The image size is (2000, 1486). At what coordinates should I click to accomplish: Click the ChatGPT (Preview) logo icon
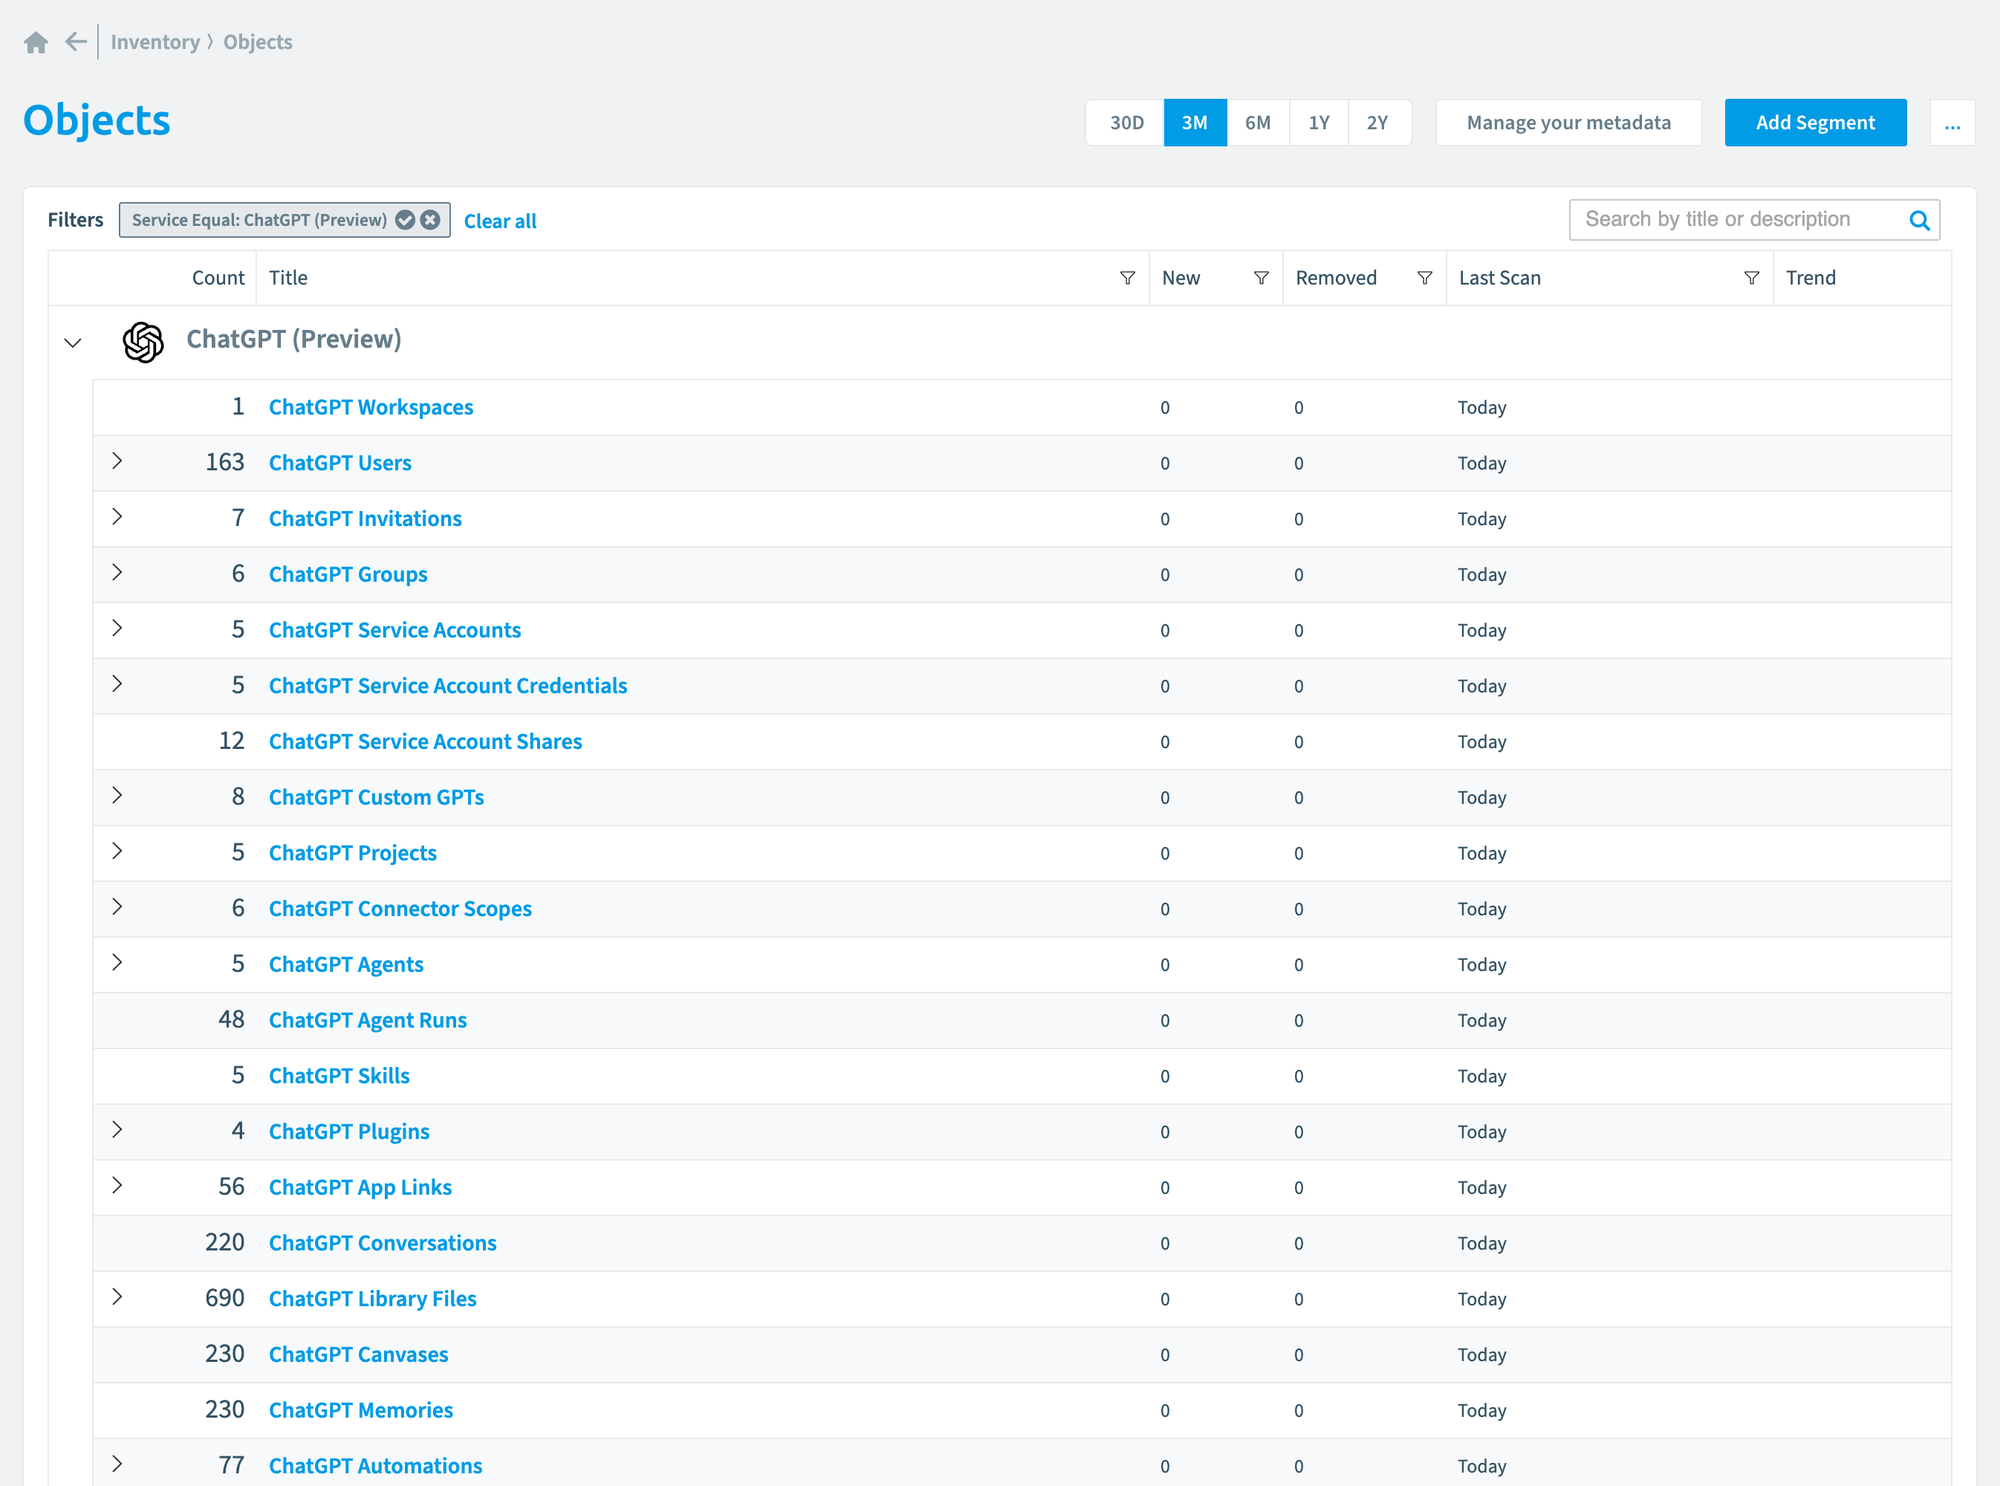click(x=143, y=342)
